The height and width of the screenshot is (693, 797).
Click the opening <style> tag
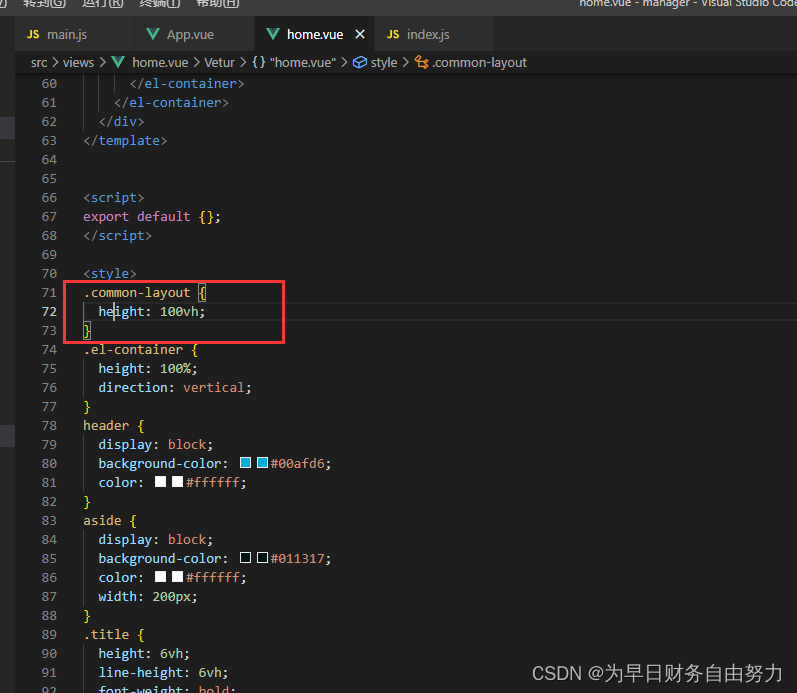[110, 274]
